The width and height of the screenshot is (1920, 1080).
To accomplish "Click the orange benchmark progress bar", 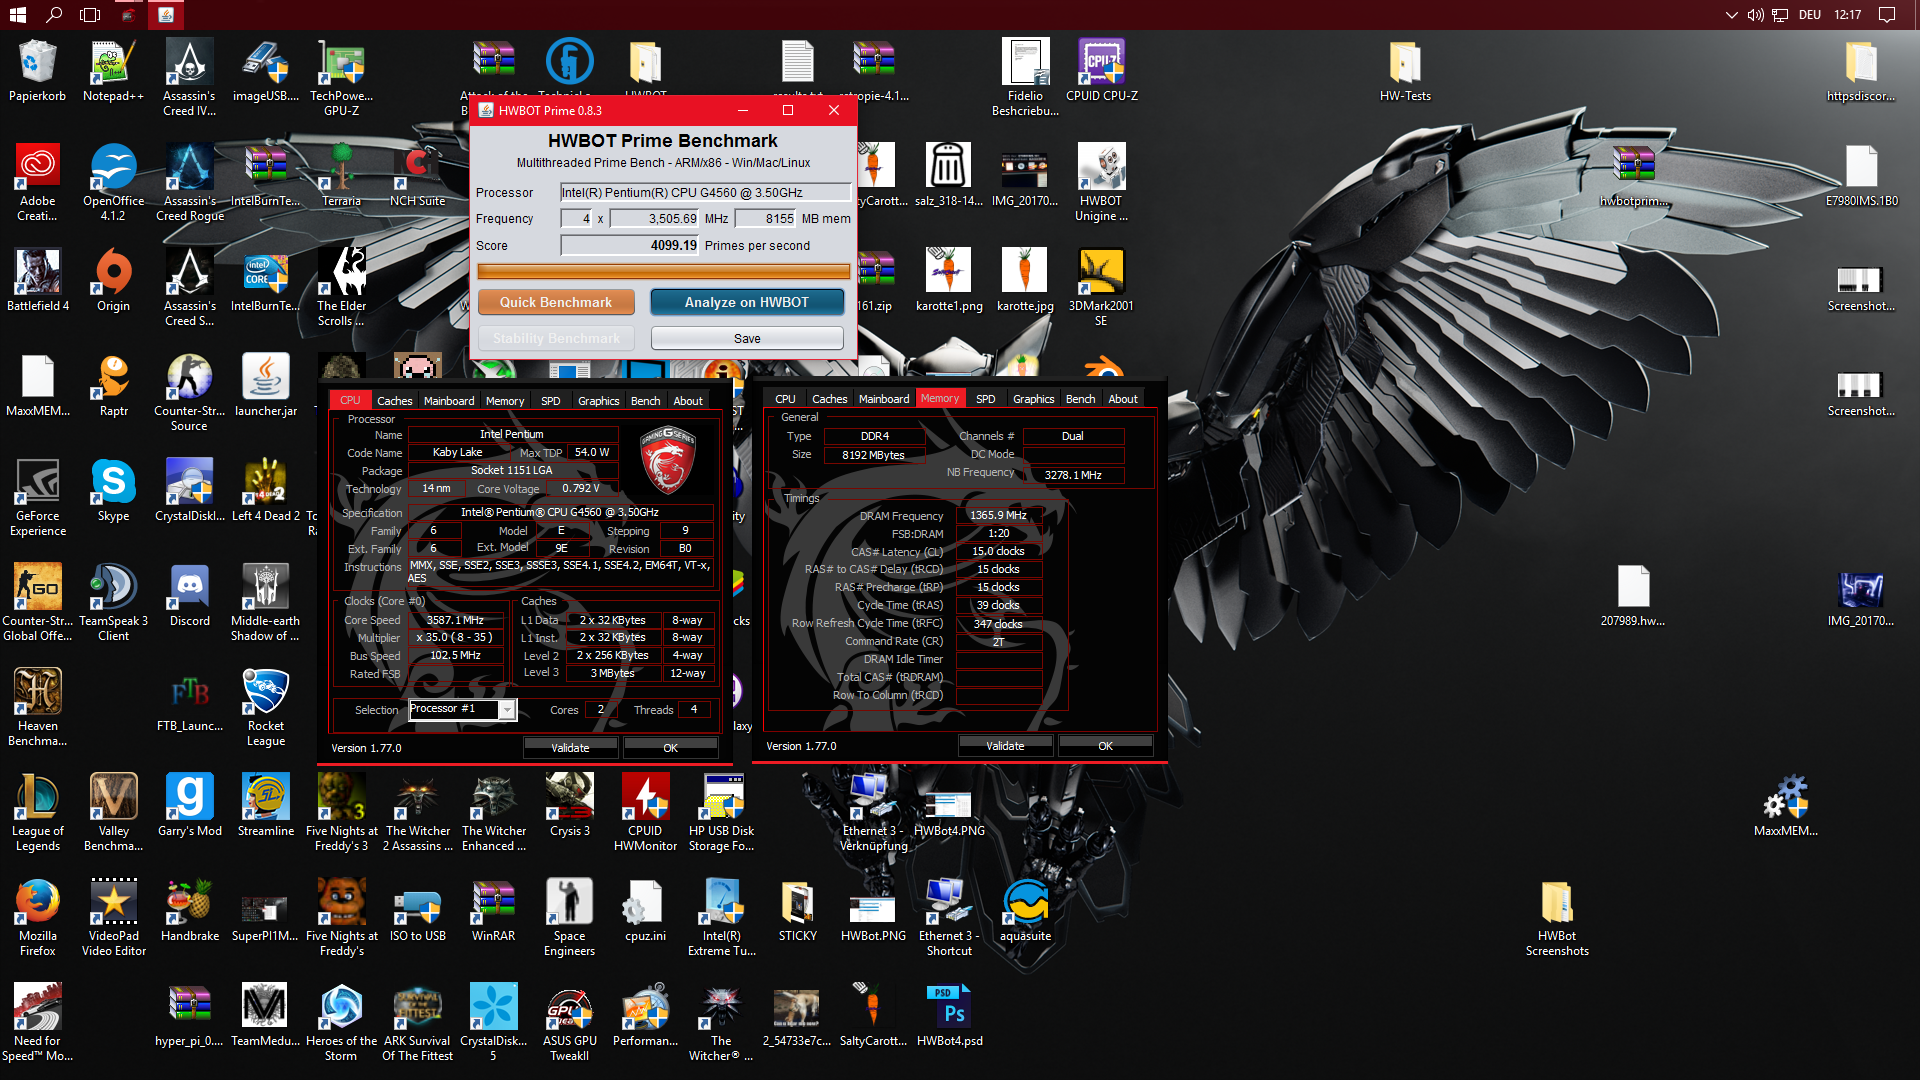I will [664, 271].
